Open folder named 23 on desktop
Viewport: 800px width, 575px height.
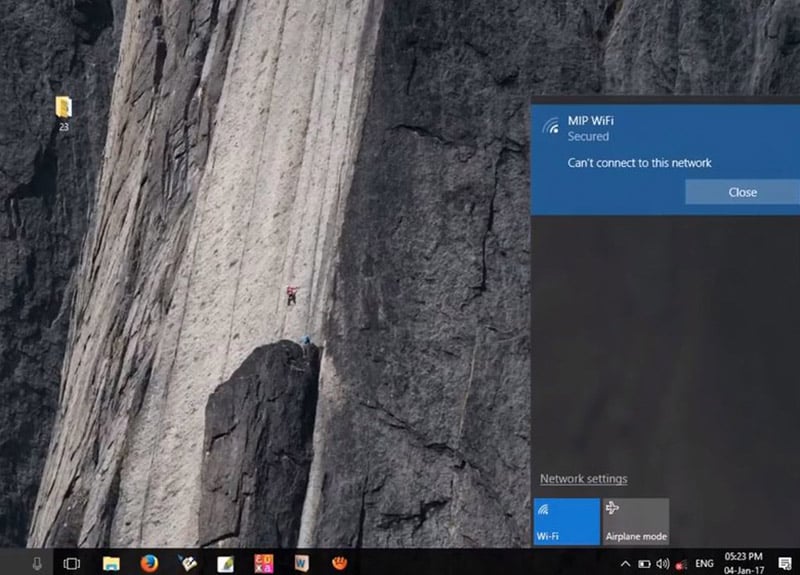point(63,113)
